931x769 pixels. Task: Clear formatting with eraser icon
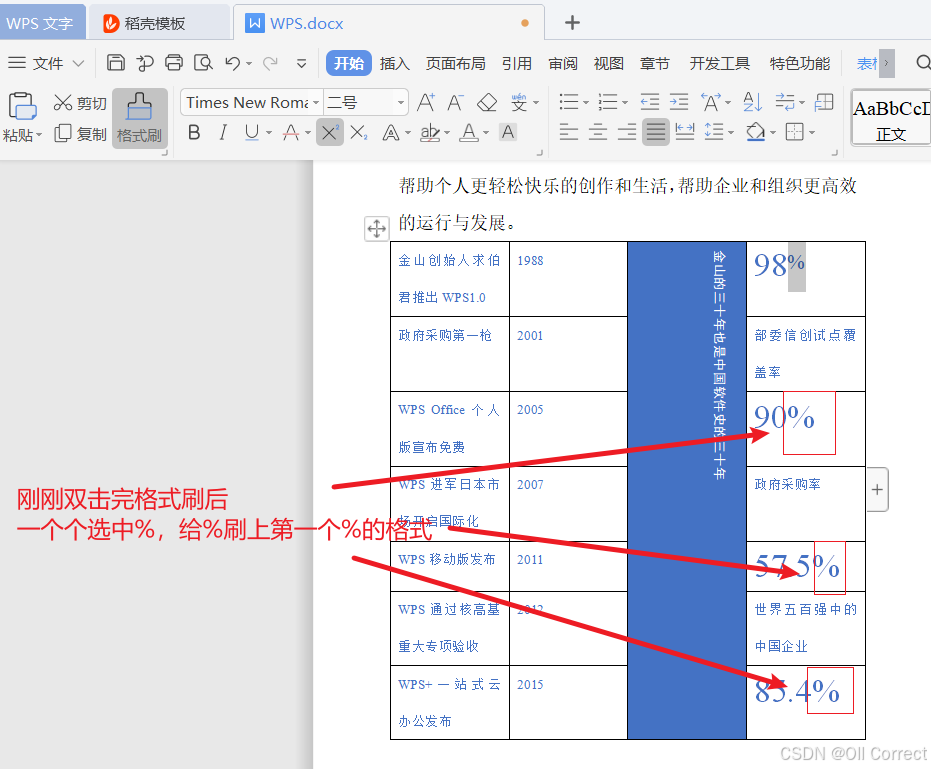pyautogui.click(x=487, y=103)
